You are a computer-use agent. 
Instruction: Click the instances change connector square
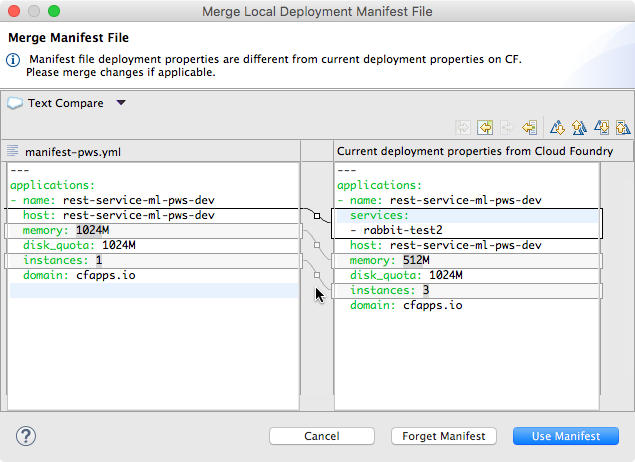pos(317,275)
